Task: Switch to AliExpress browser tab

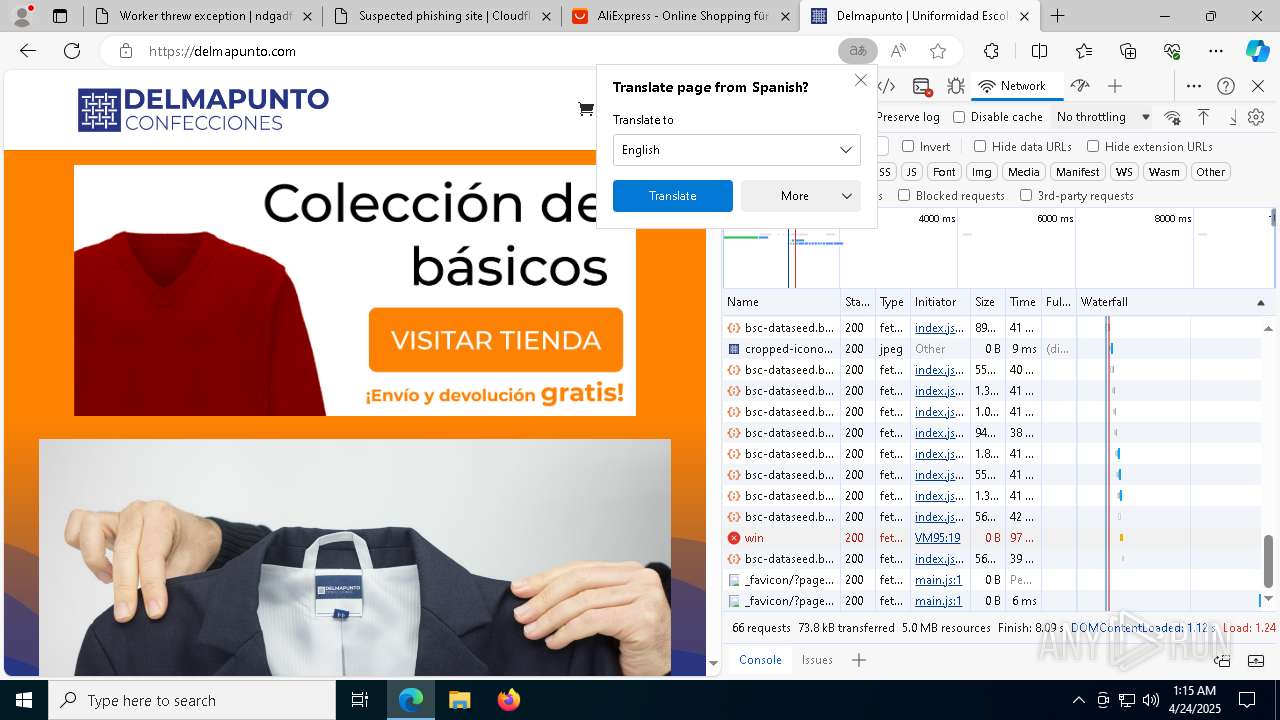Action: [680, 16]
